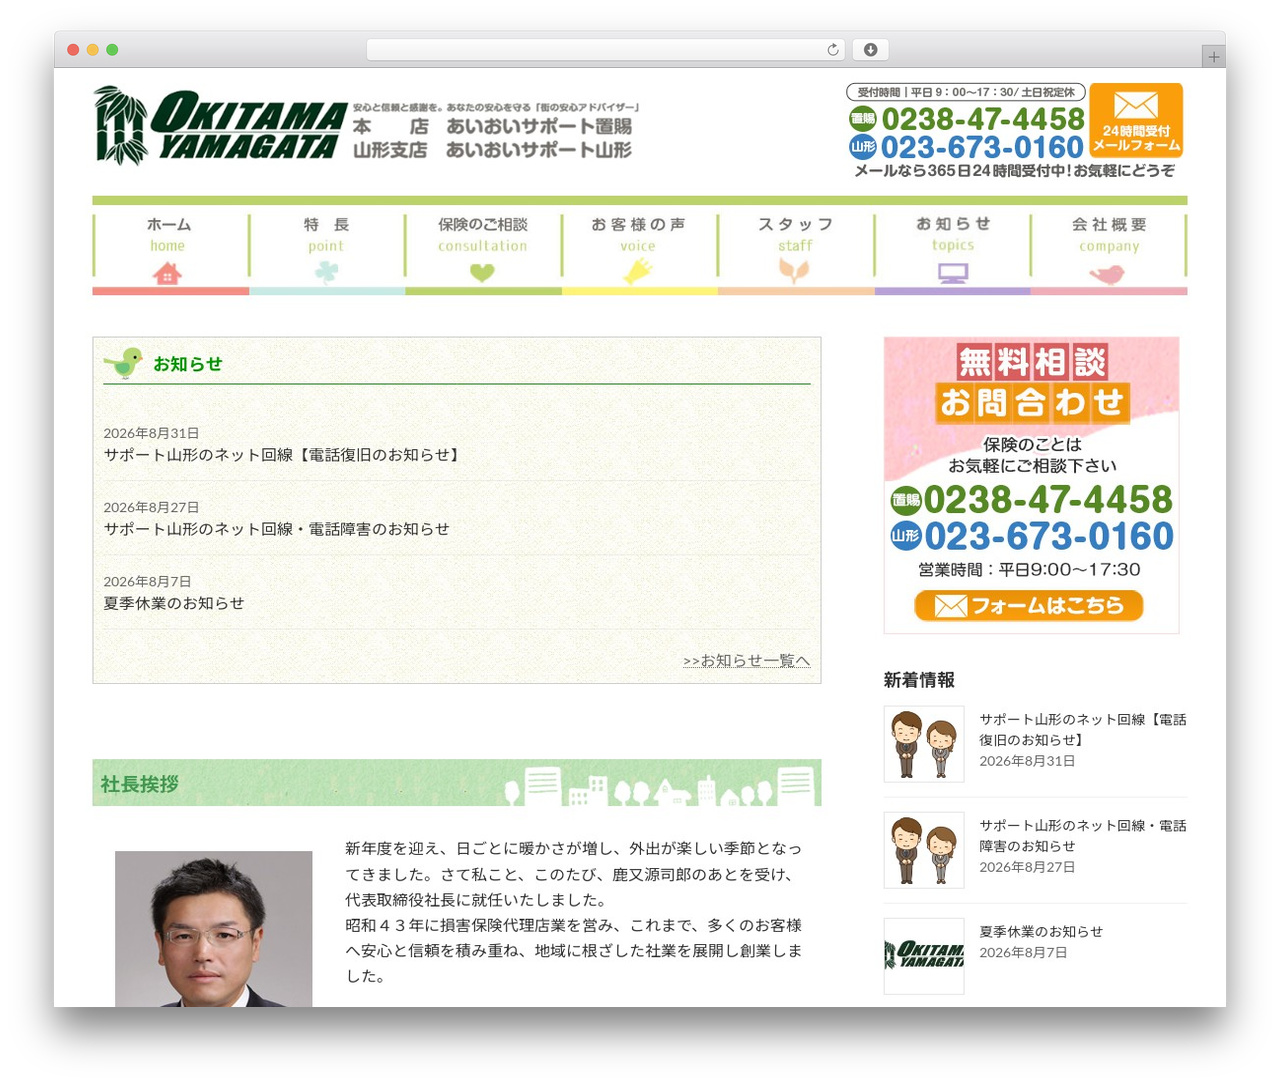Click header phone number 023-673-0160
Image resolution: width=1280 pixels, height=1084 pixels.
coord(982,147)
